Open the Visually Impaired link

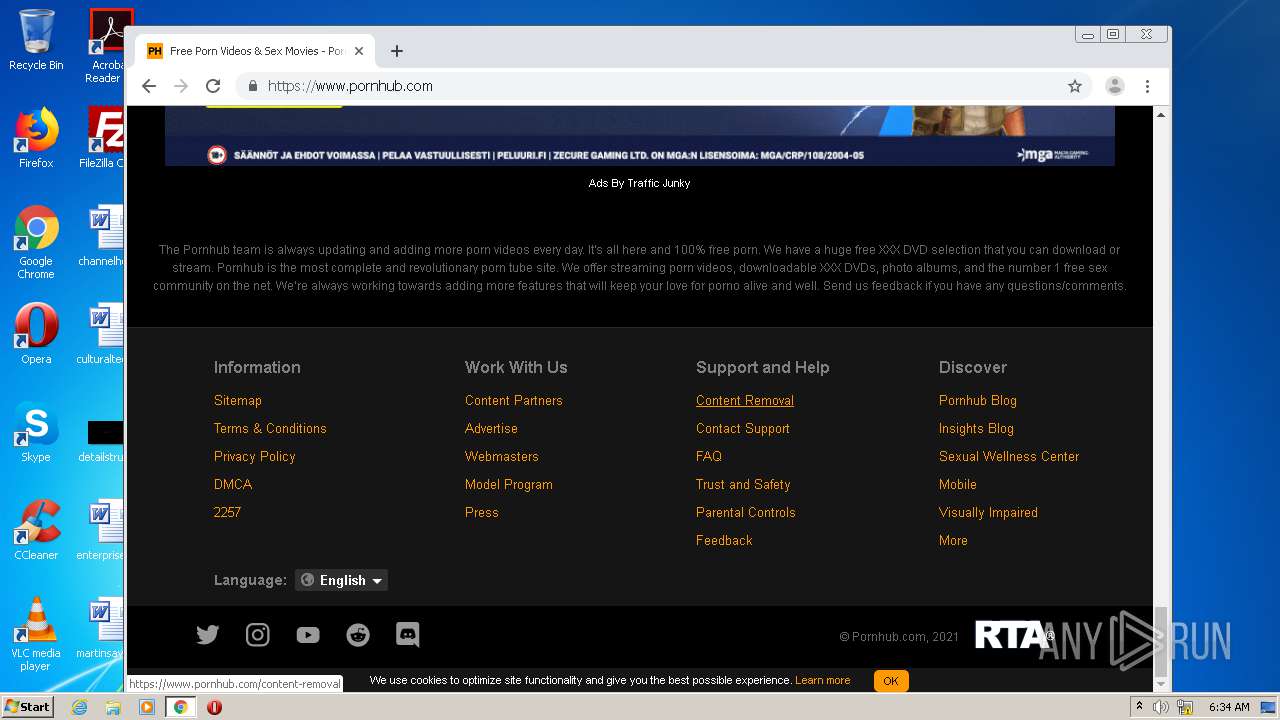(988, 512)
